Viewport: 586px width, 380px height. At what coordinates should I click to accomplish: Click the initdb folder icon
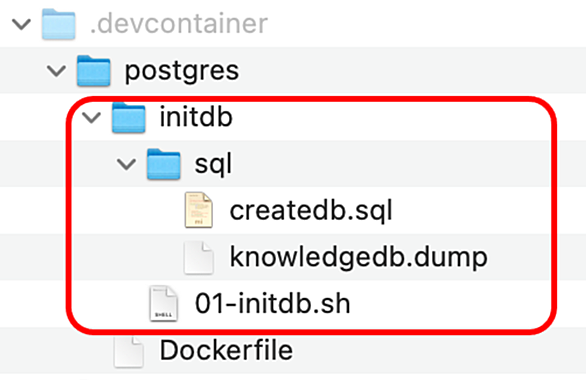[x=129, y=118]
